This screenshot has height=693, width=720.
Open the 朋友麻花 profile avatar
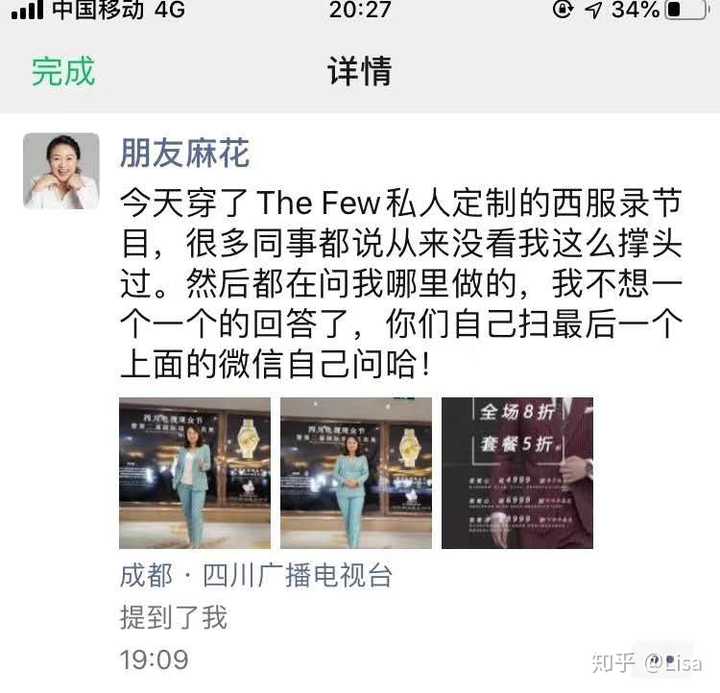[61, 171]
